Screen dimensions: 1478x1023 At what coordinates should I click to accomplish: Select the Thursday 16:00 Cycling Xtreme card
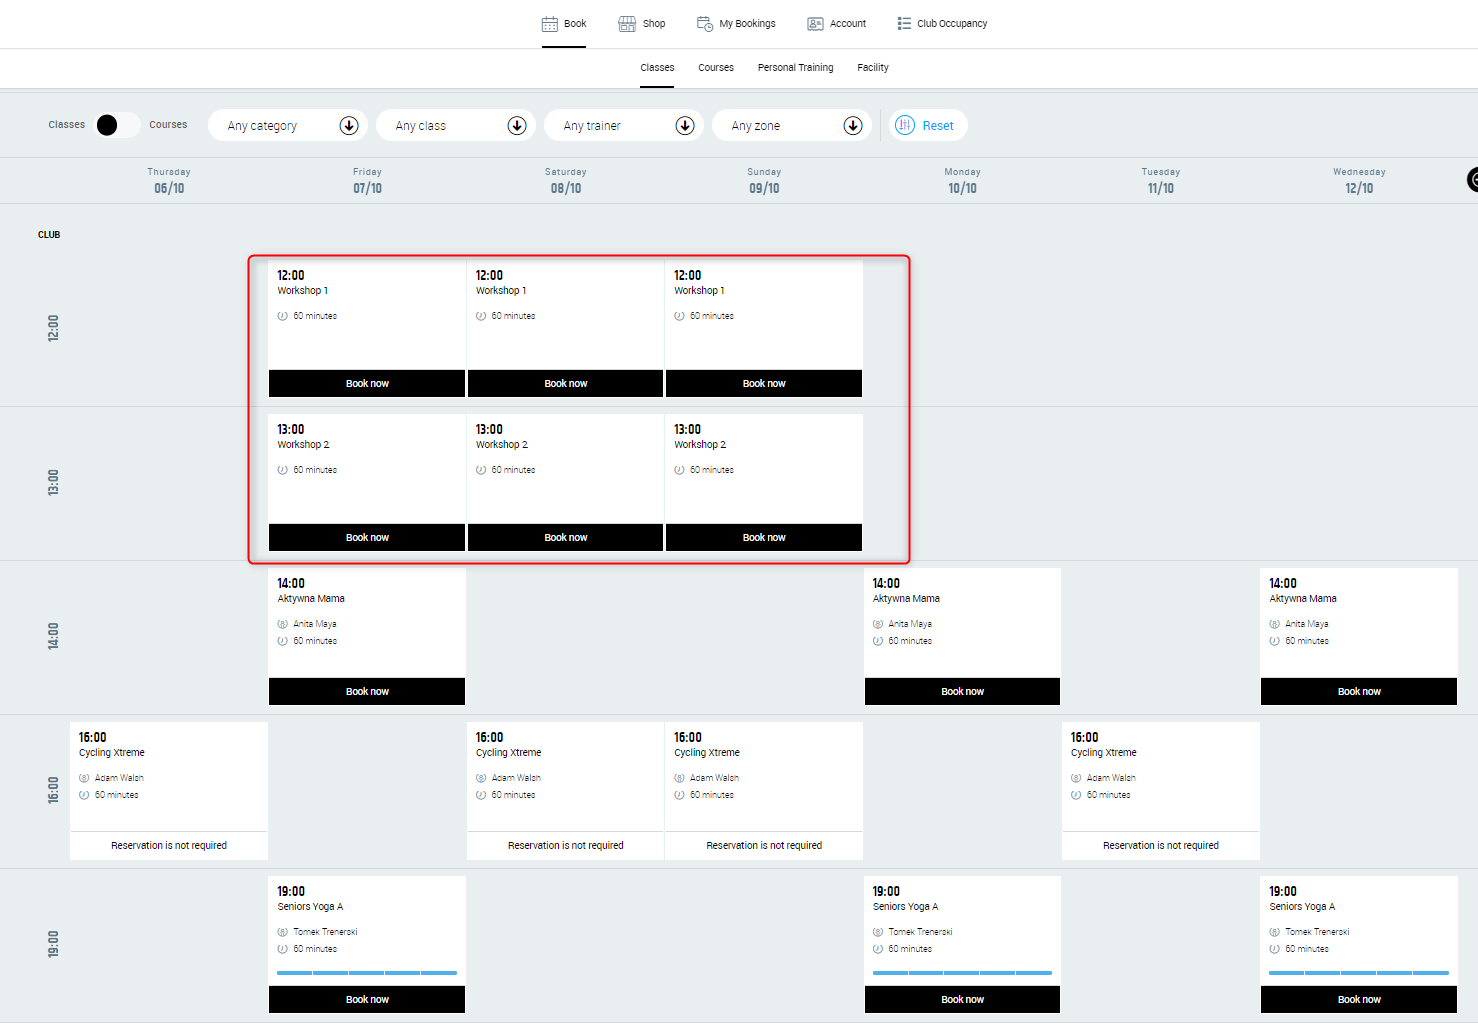point(168,775)
